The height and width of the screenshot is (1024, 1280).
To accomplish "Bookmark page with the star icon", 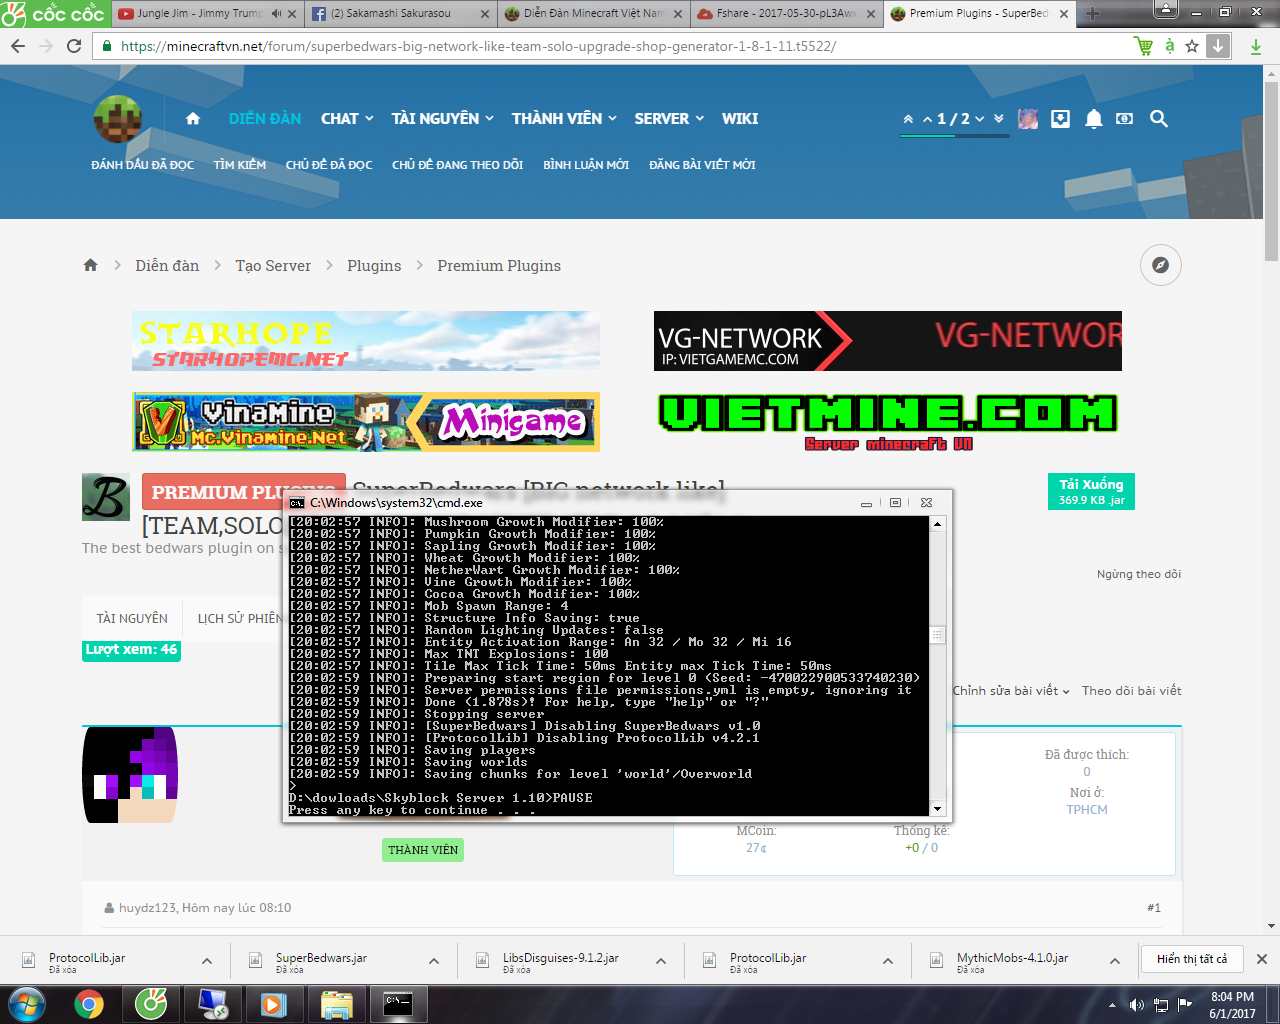I will pos(1192,46).
